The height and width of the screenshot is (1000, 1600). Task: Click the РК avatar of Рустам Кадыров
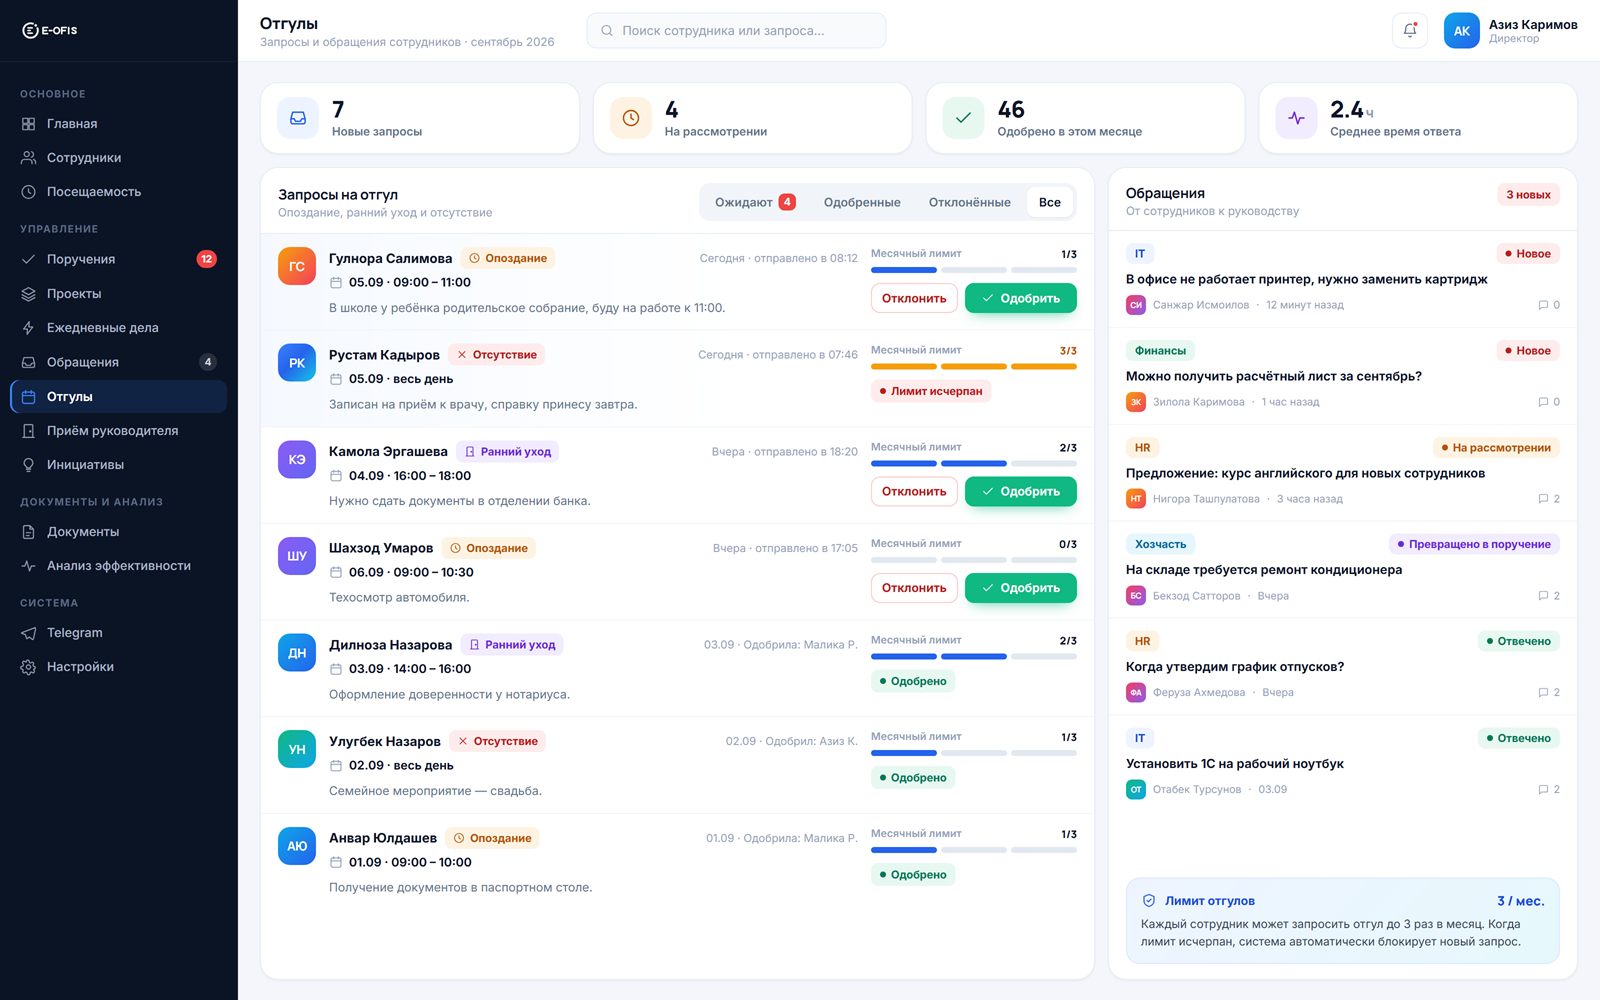[297, 363]
